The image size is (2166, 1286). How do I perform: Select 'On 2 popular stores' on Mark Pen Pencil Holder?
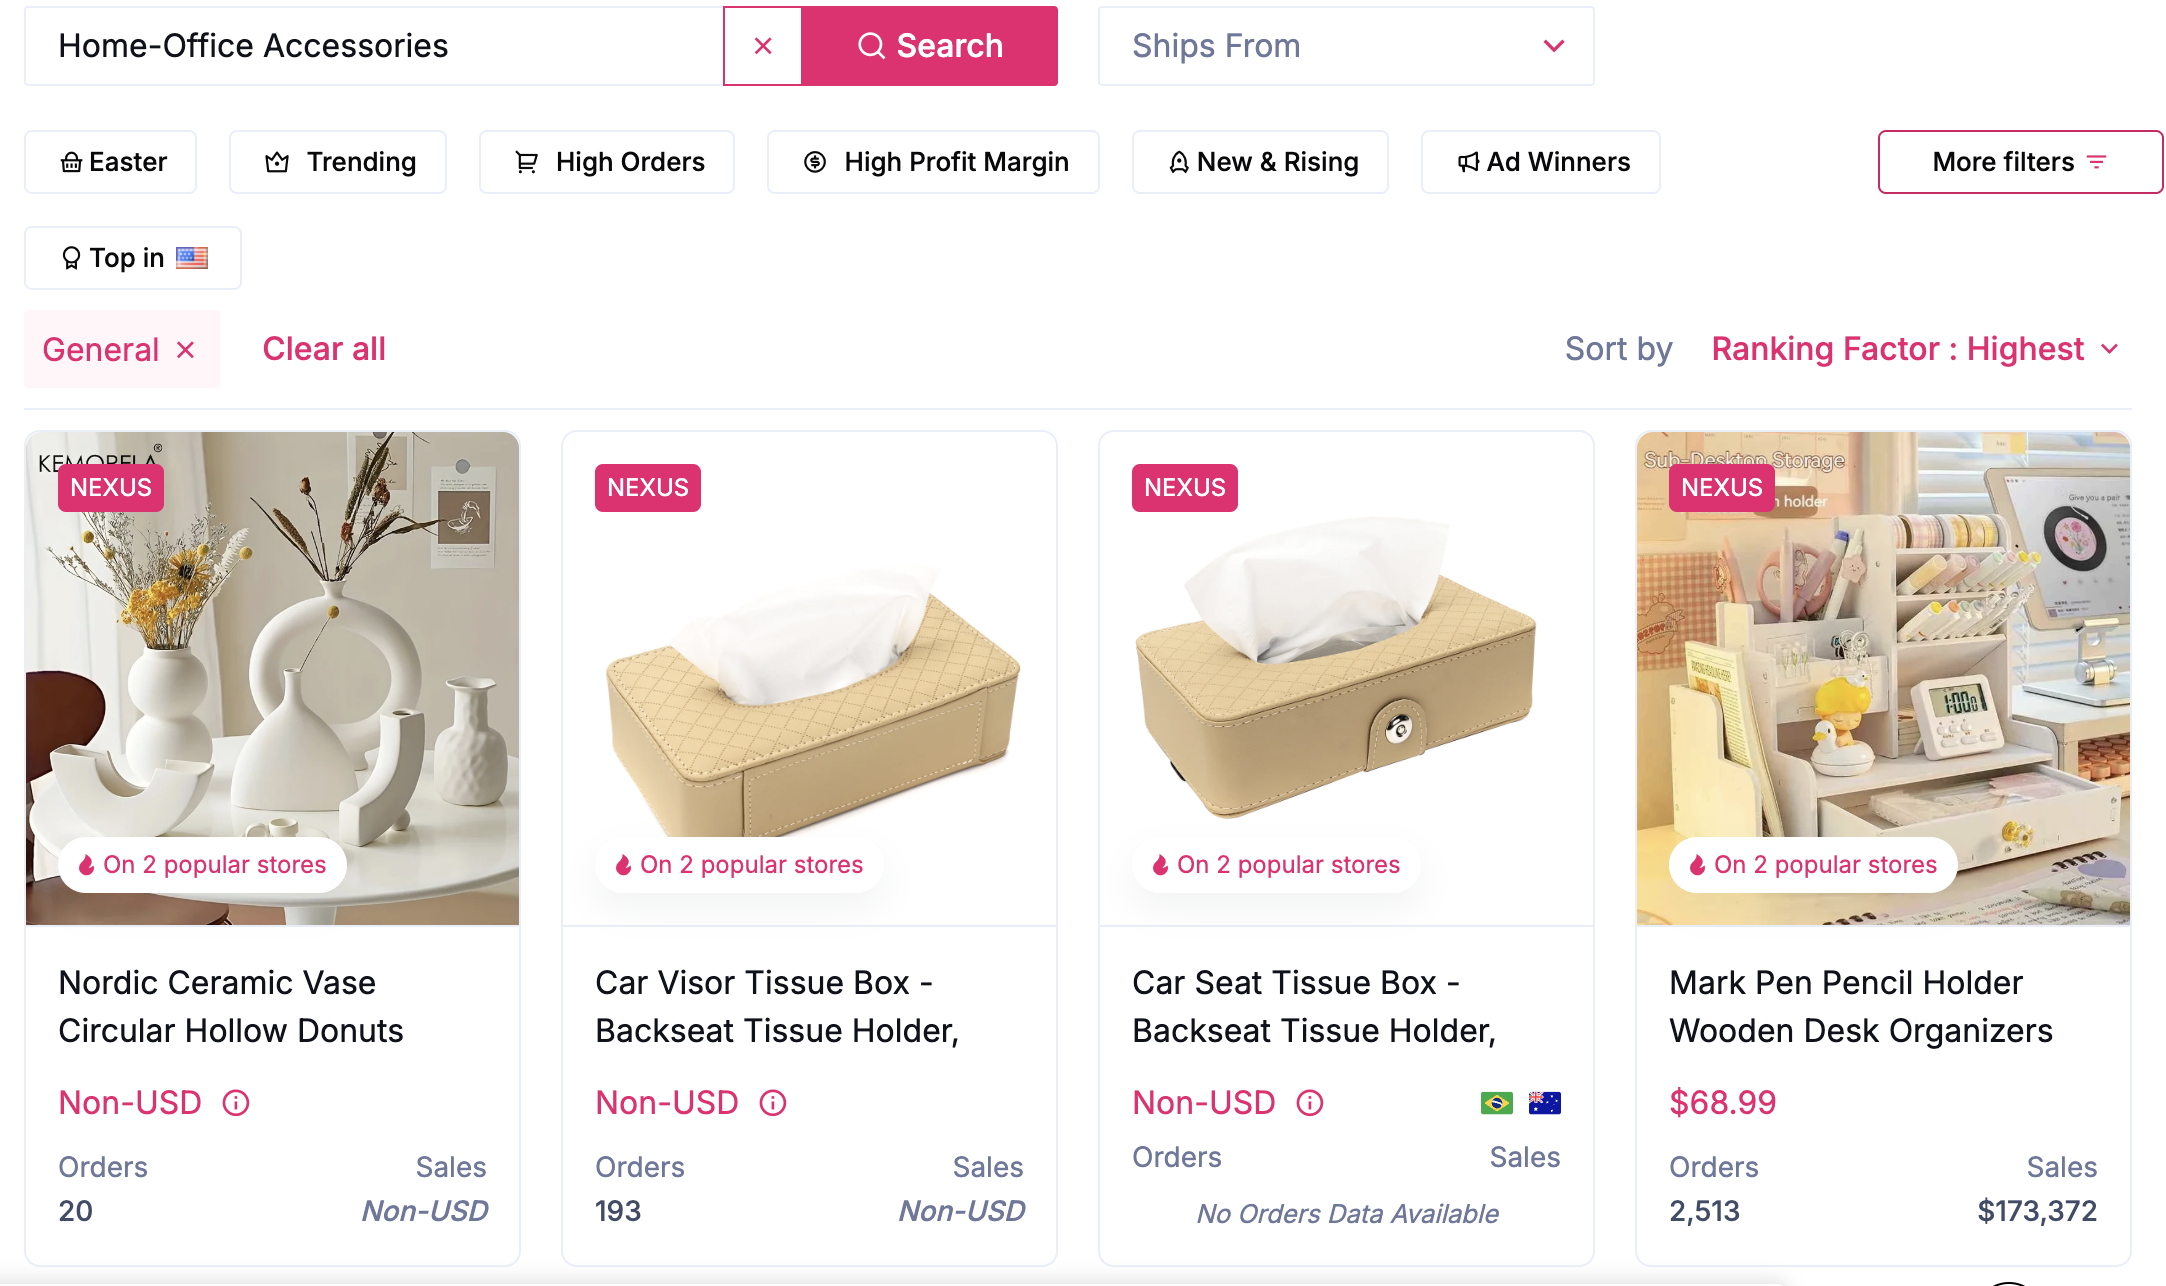click(x=1812, y=864)
